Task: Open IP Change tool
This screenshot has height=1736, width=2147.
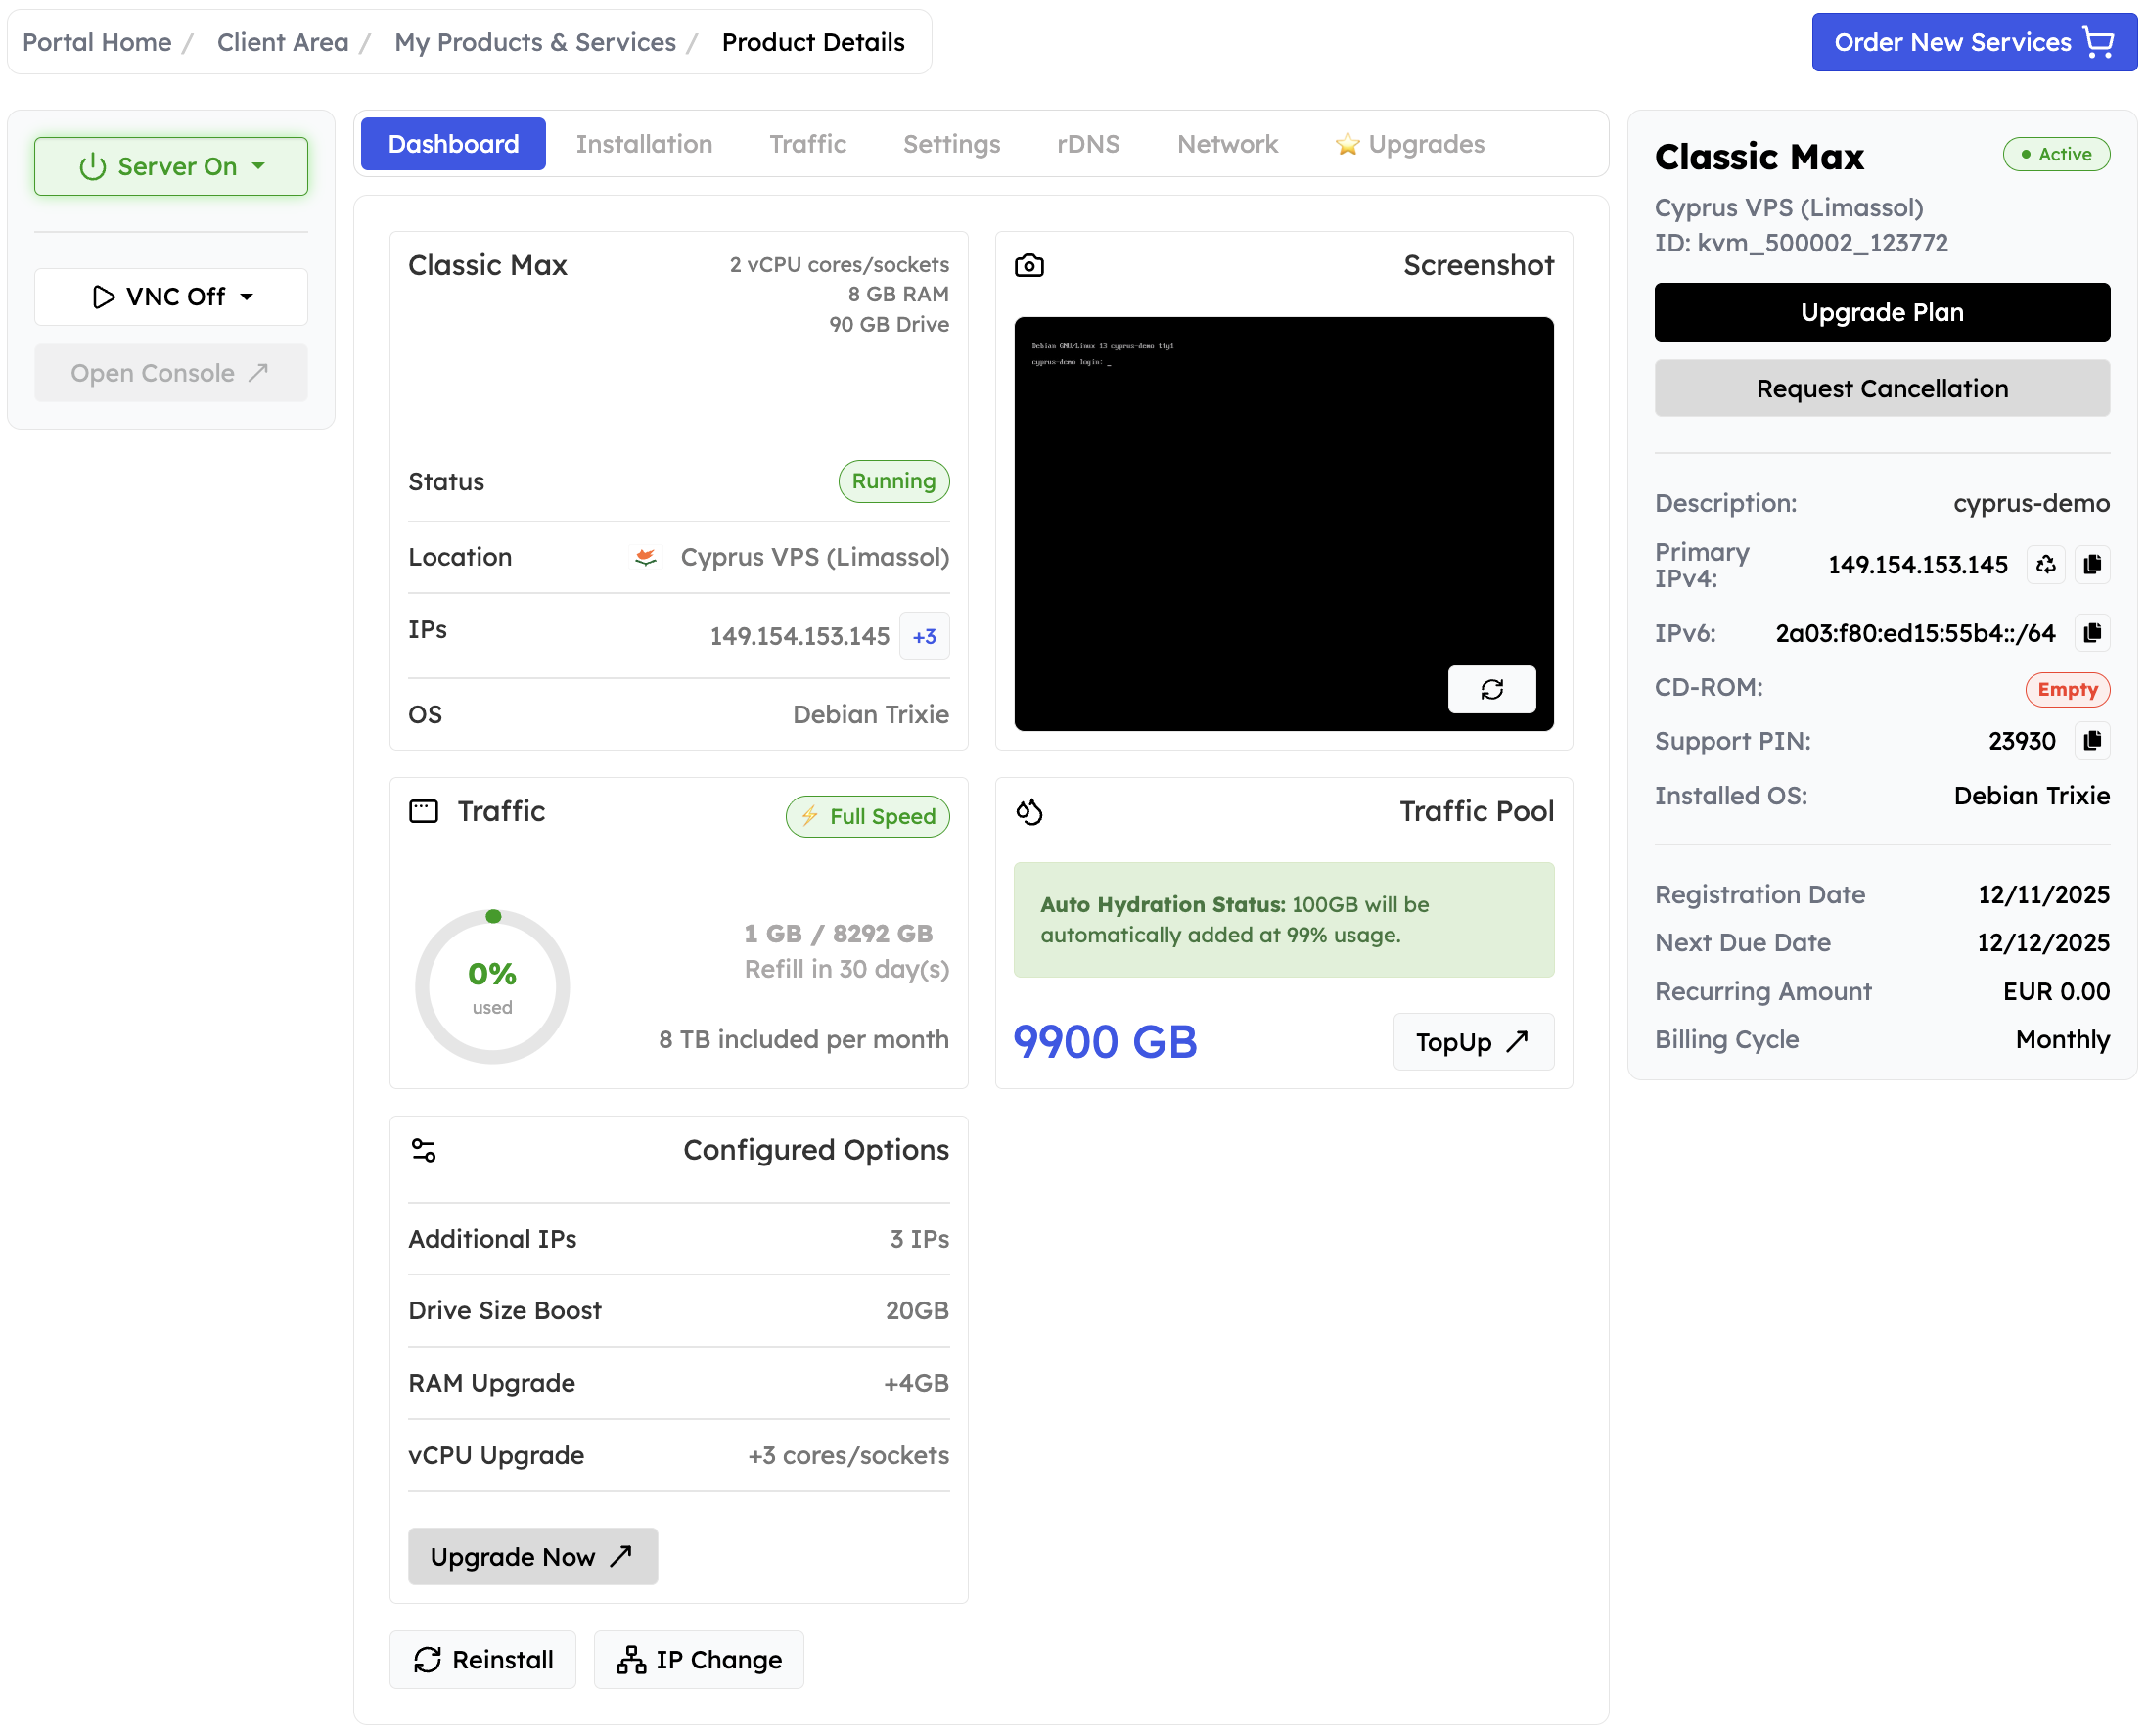Action: [x=699, y=1659]
